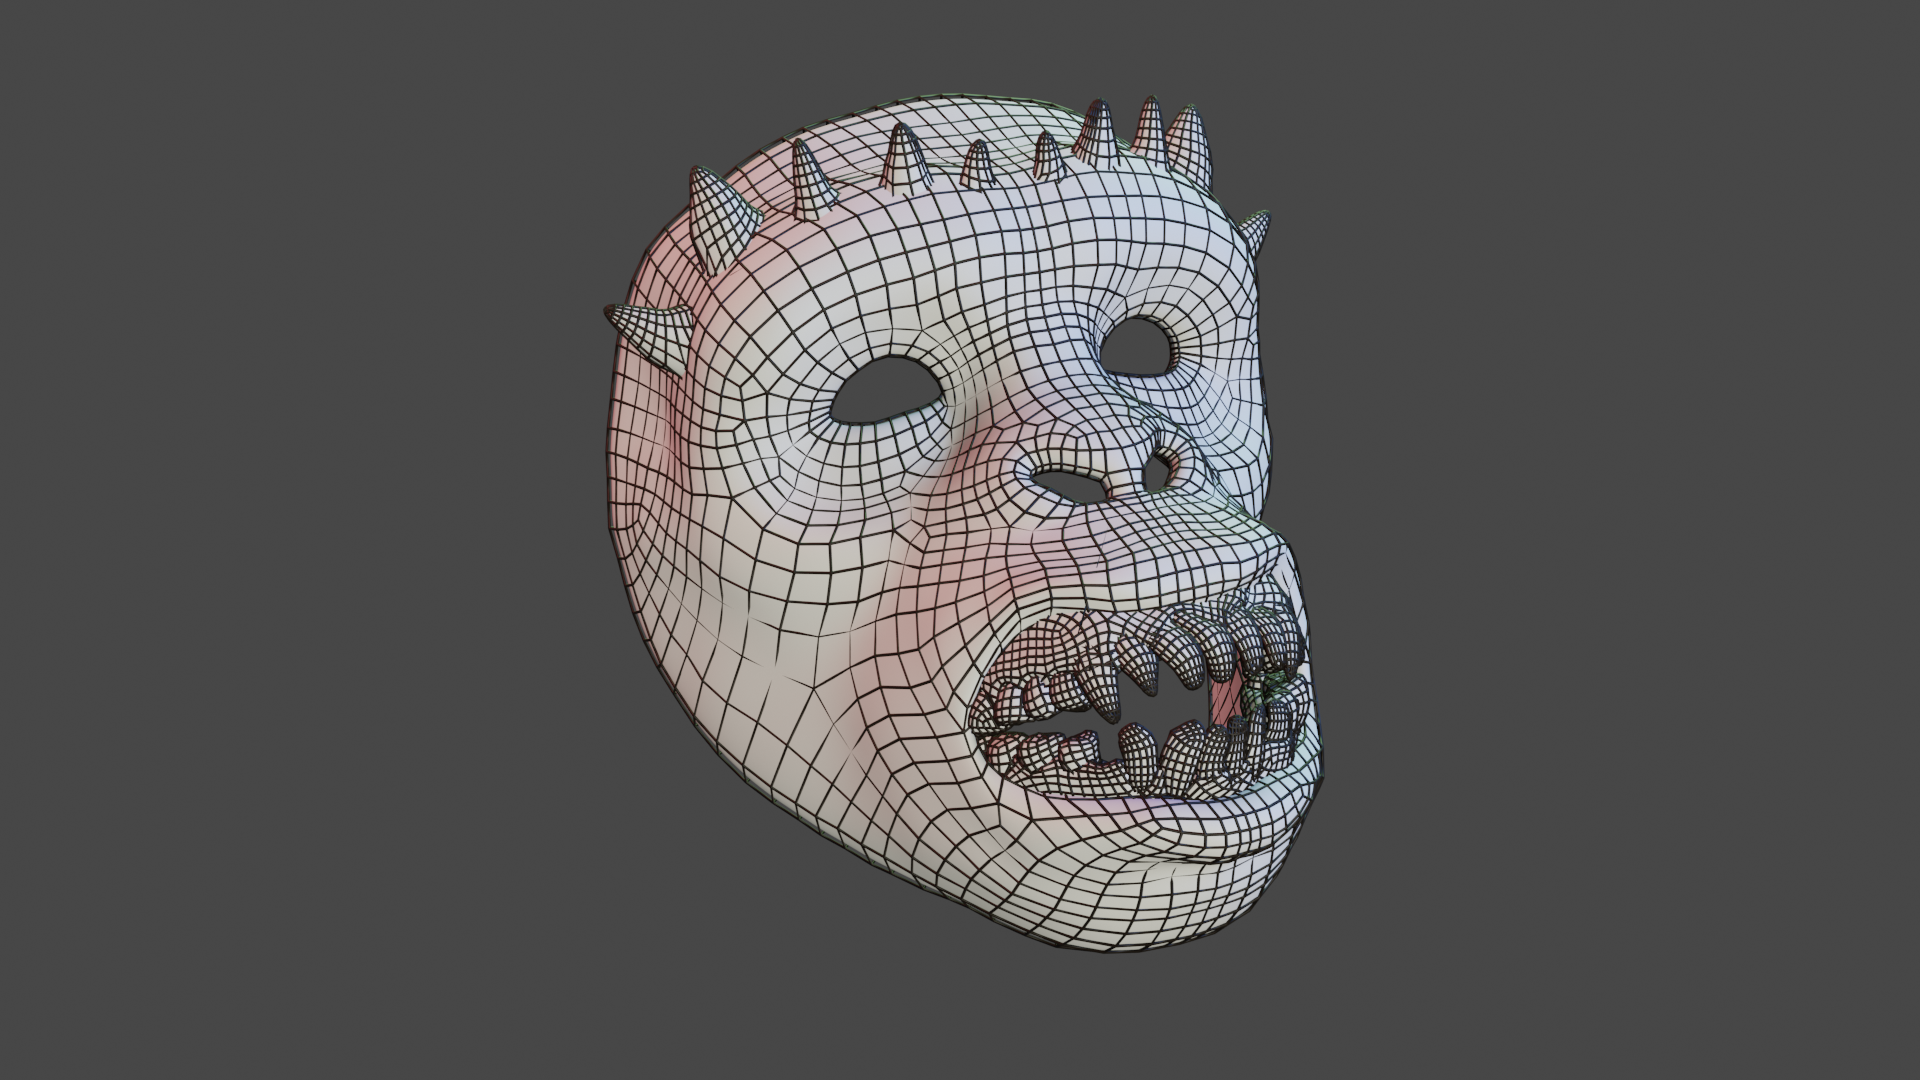This screenshot has width=1920, height=1080.
Task: Click the smaller nostril on the nose's far side
Action: (x=1160, y=473)
